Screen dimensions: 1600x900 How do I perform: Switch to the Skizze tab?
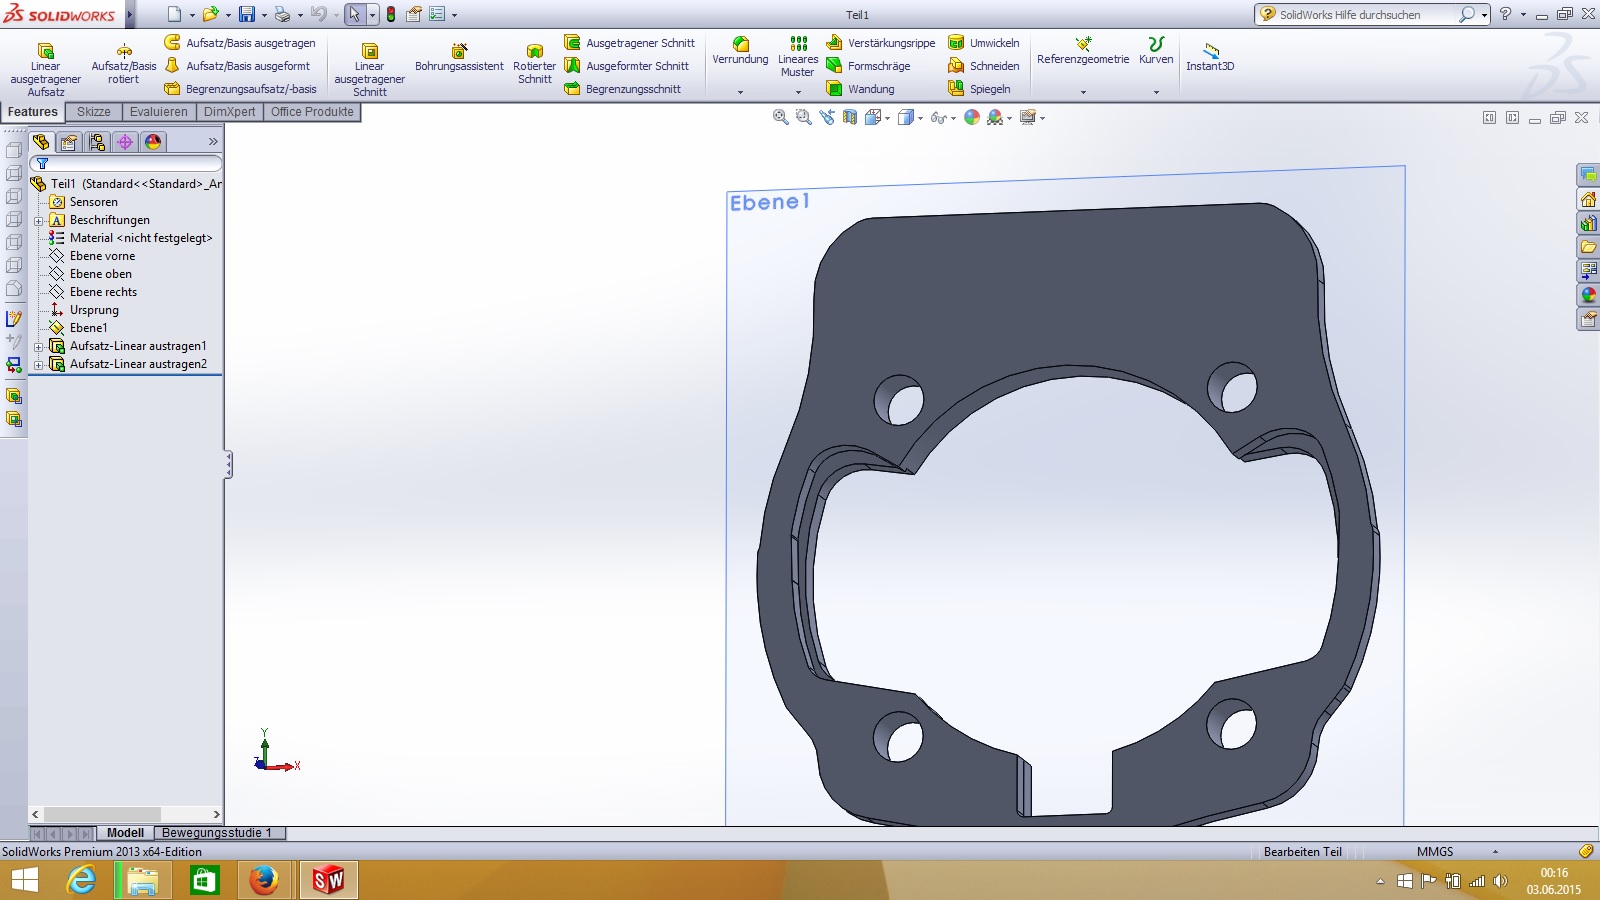click(94, 112)
